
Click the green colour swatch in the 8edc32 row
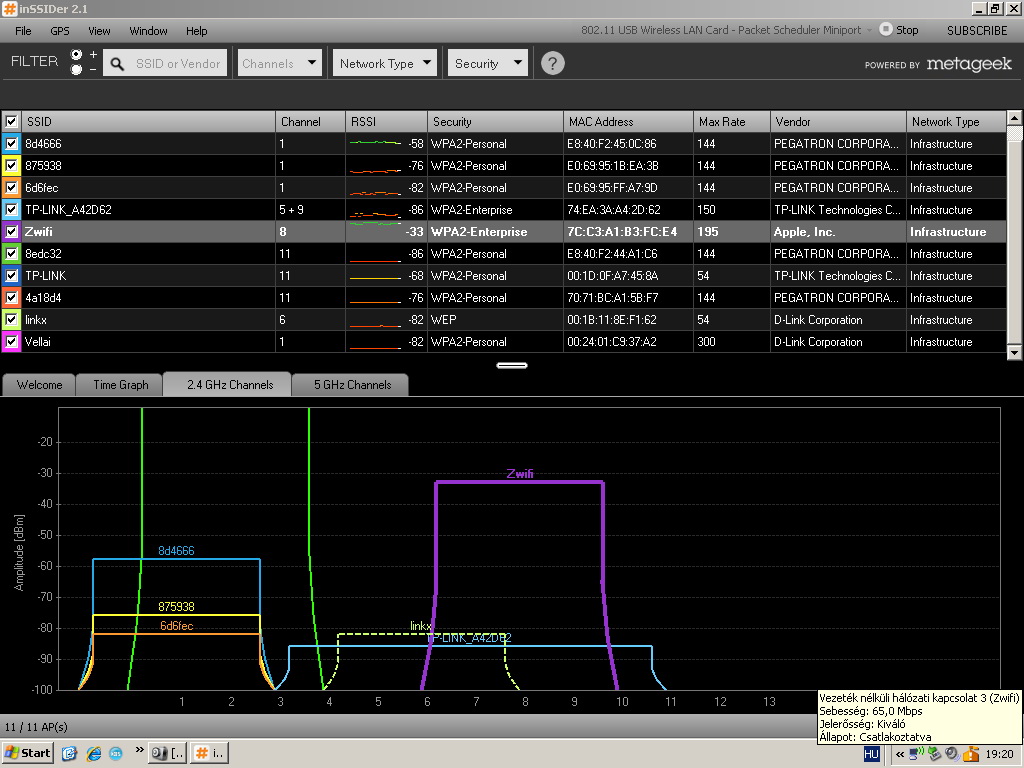(11, 253)
